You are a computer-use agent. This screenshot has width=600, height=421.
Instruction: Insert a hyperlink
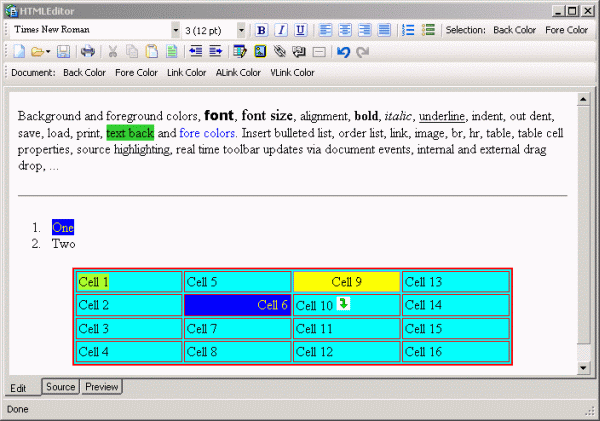pos(280,51)
